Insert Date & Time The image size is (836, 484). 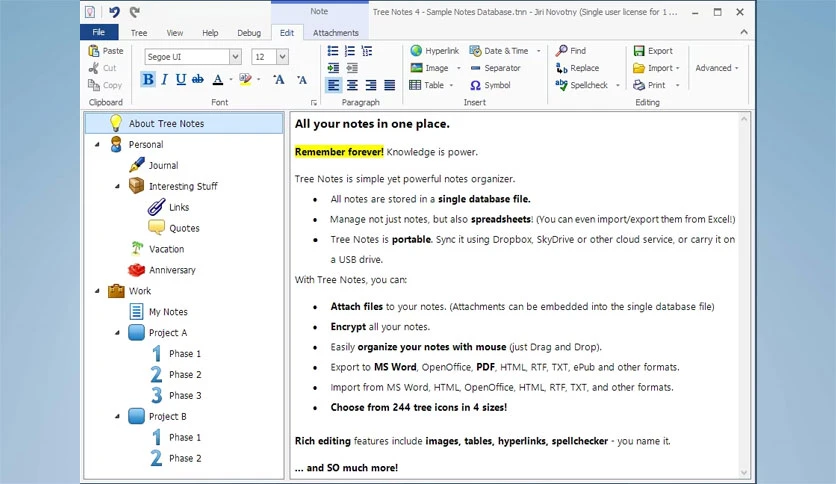(x=499, y=51)
